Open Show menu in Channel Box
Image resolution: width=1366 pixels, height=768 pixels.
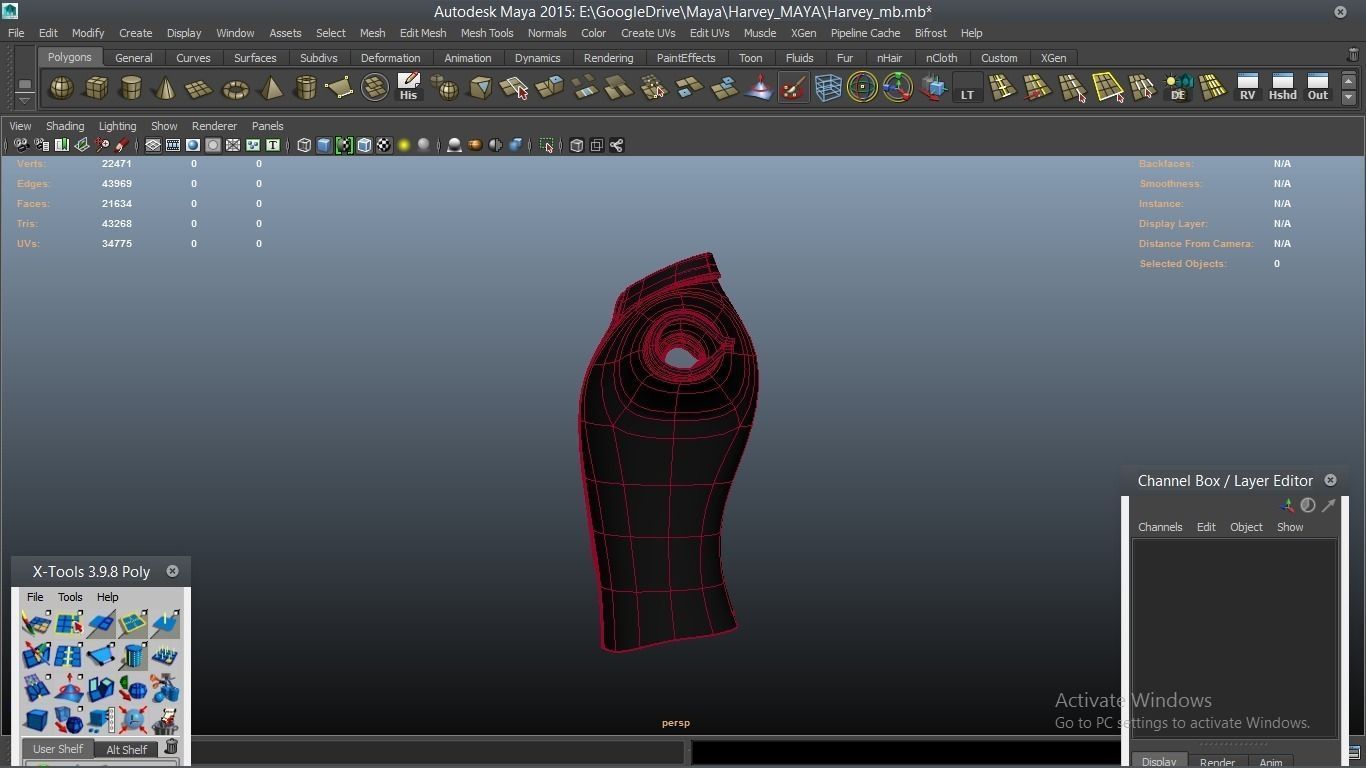point(1290,527)
